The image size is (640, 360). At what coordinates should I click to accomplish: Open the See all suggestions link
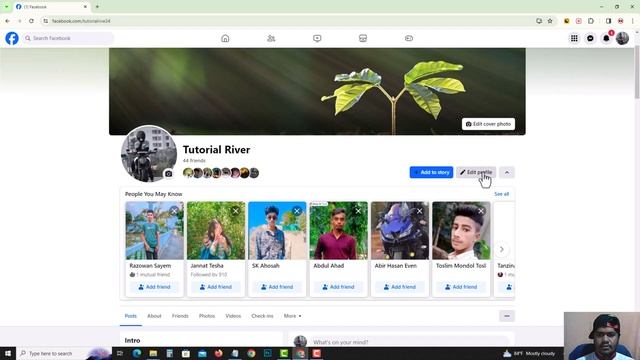[x=502, y=194]
